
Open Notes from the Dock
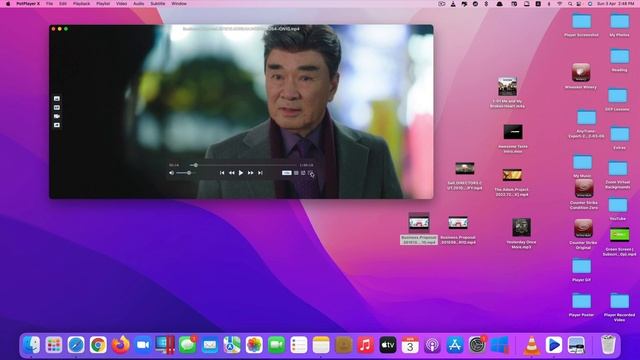click(321, 345)
